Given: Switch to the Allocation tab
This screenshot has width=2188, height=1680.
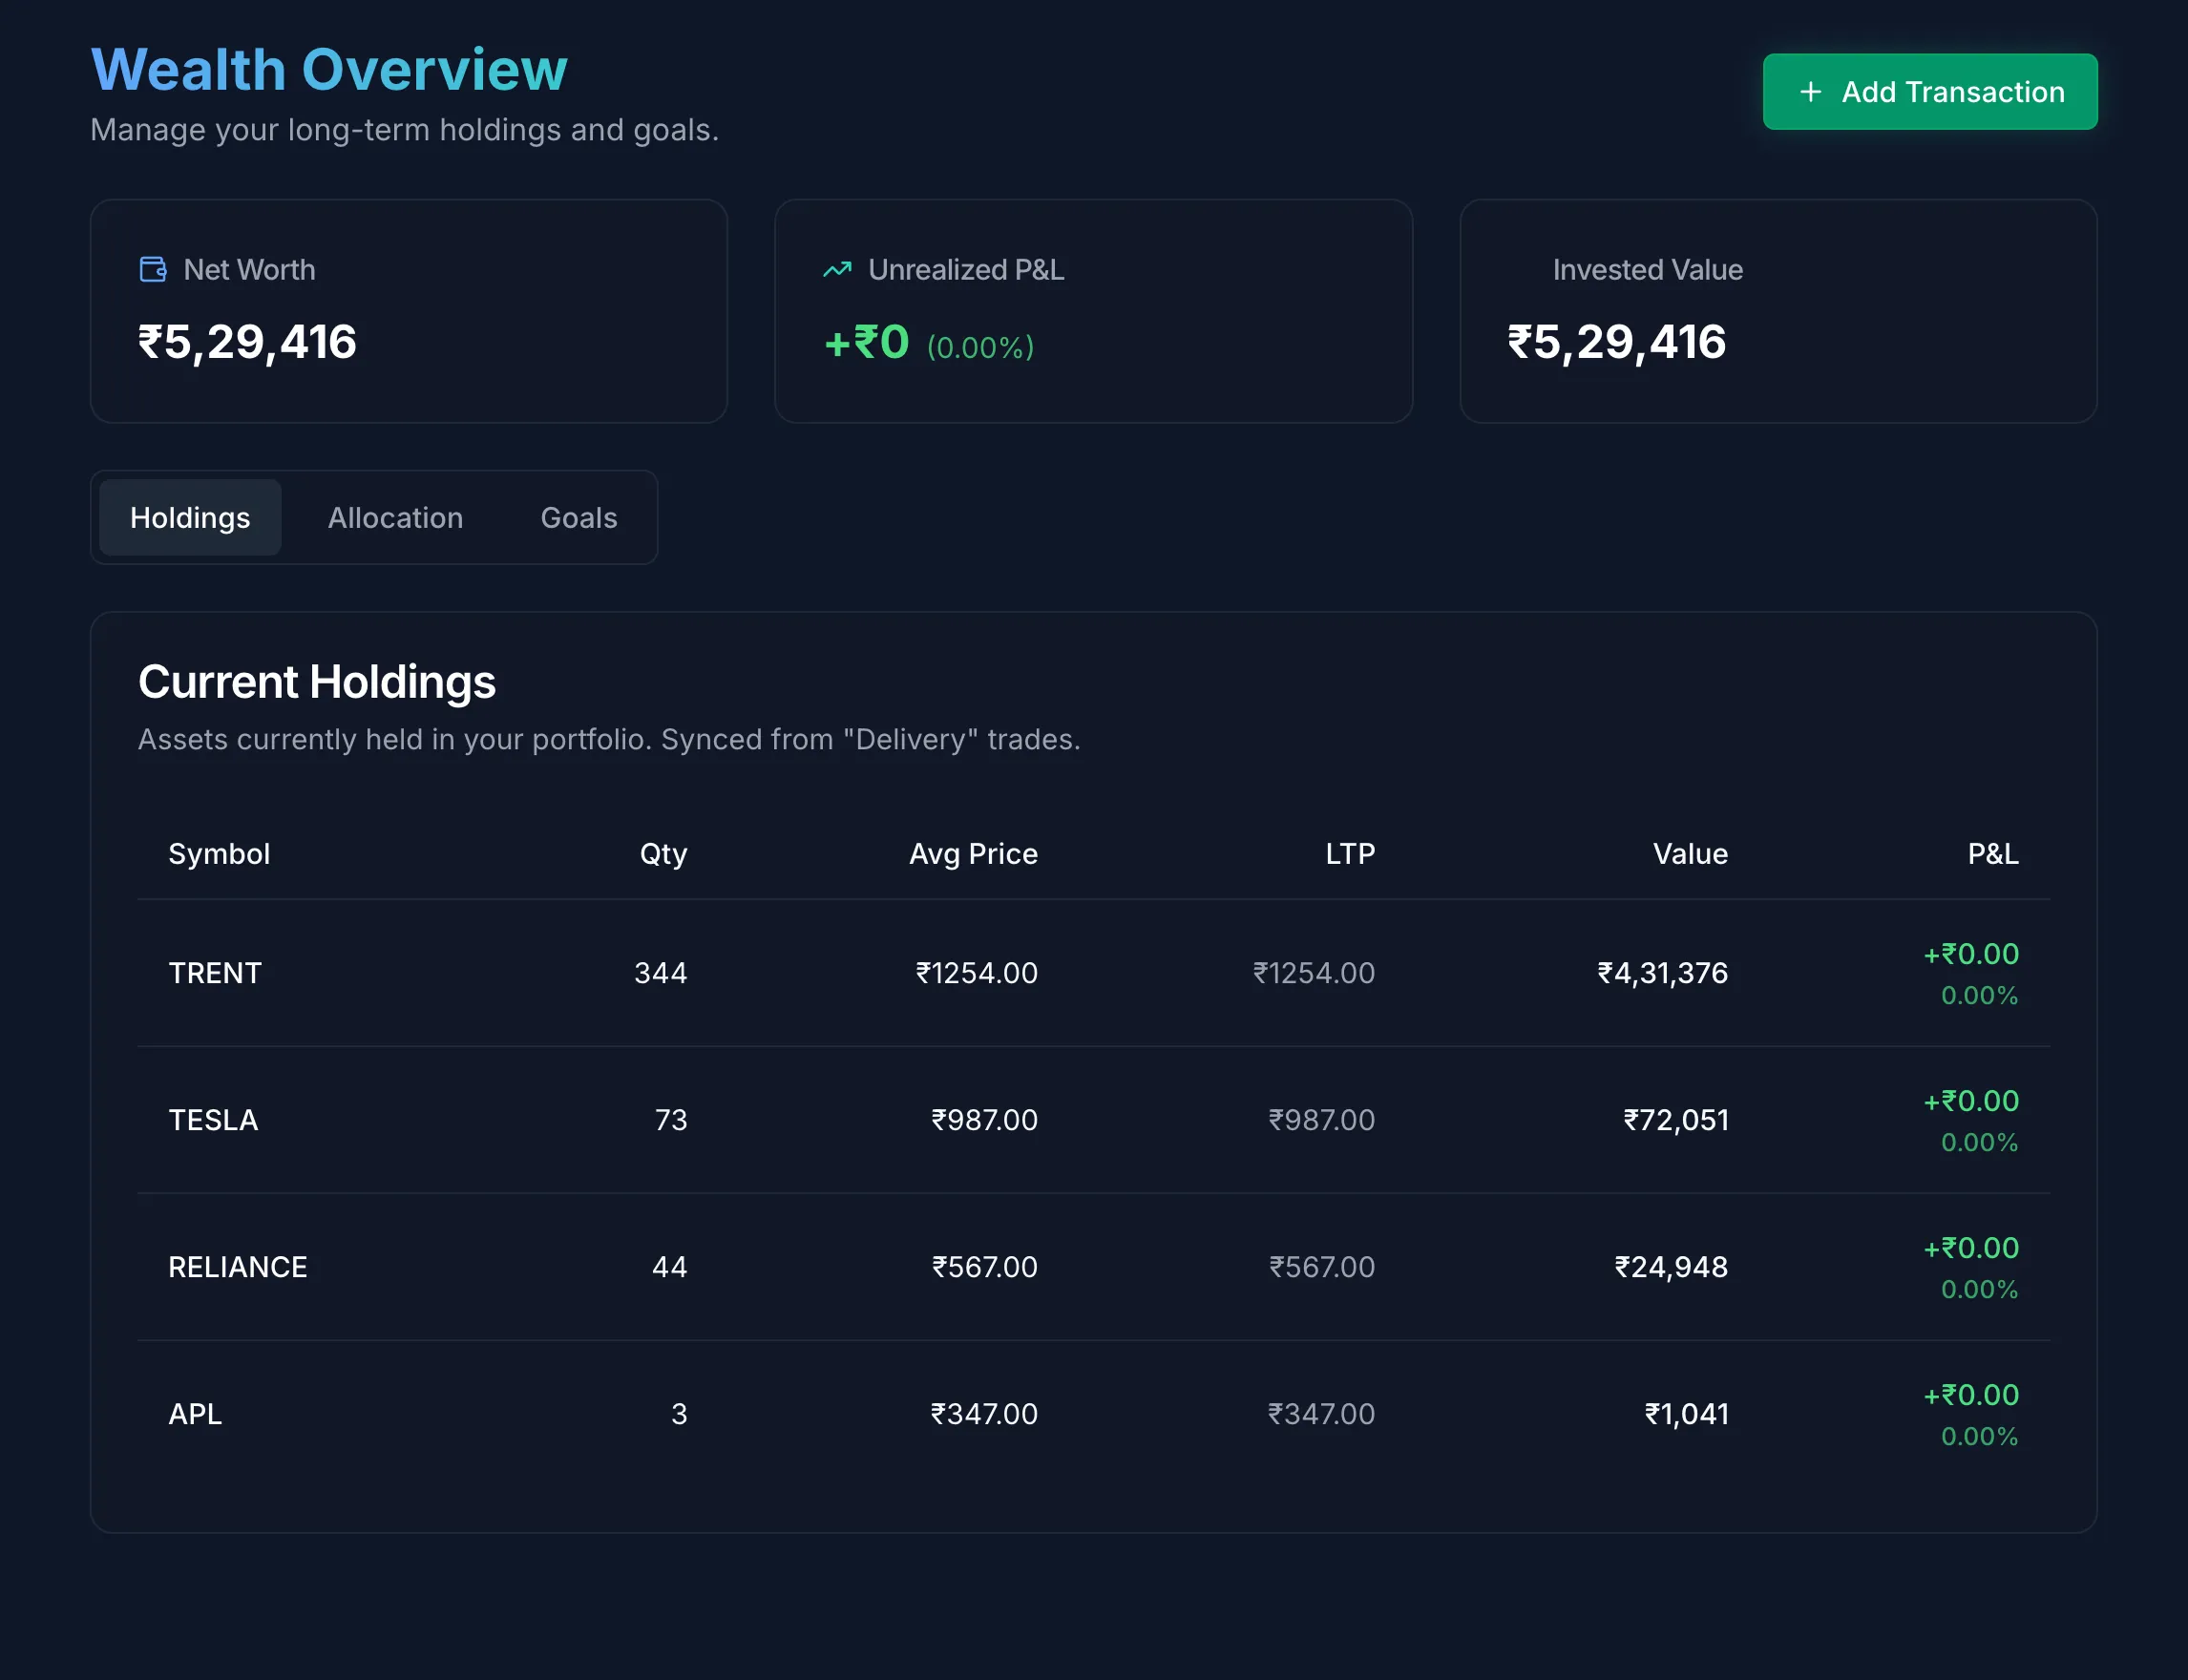Looking at the screenshot, I should coord(395,517).
